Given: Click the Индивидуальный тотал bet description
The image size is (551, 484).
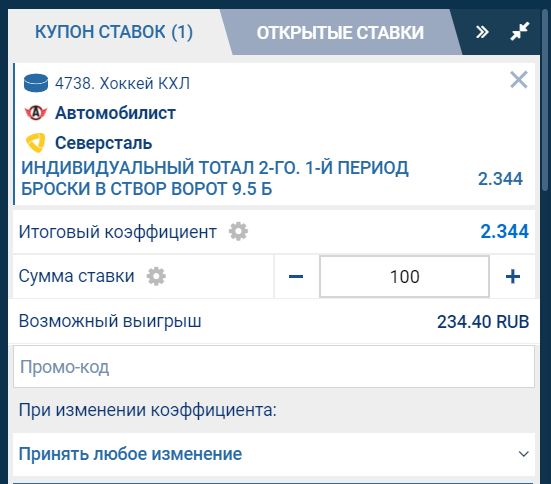Looking at the screenshot, I should pos(215,178).
